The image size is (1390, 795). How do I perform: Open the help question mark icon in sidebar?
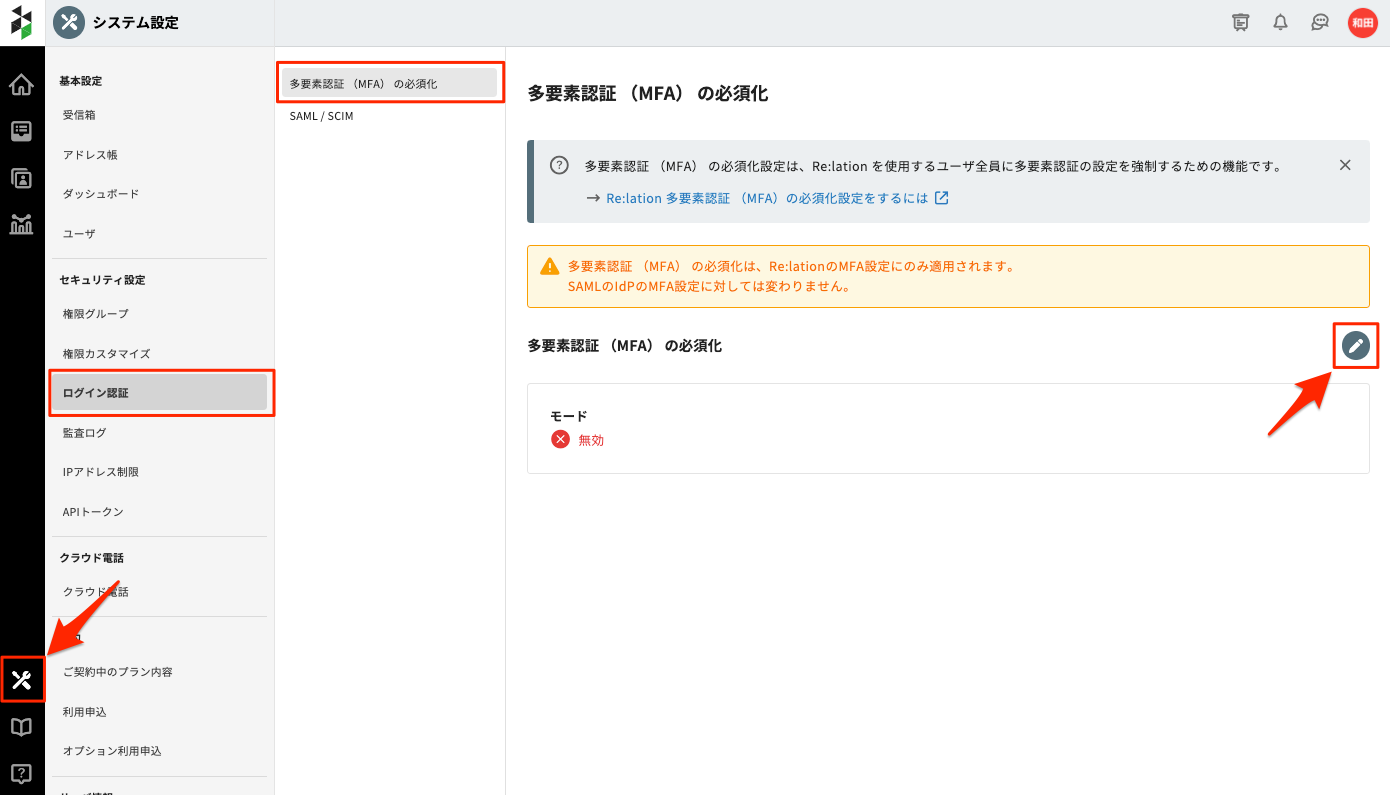(x=21, y=773)
